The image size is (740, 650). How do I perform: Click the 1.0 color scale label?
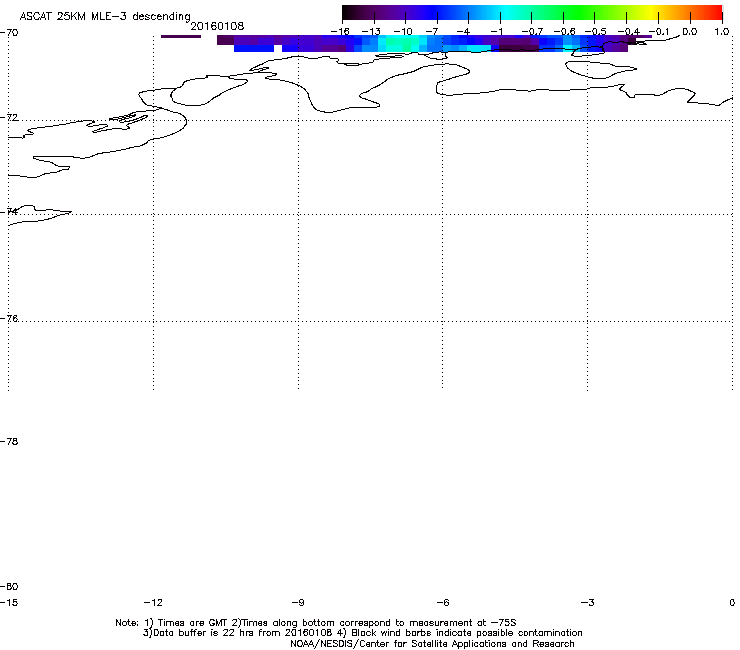[x=722, y=32]
